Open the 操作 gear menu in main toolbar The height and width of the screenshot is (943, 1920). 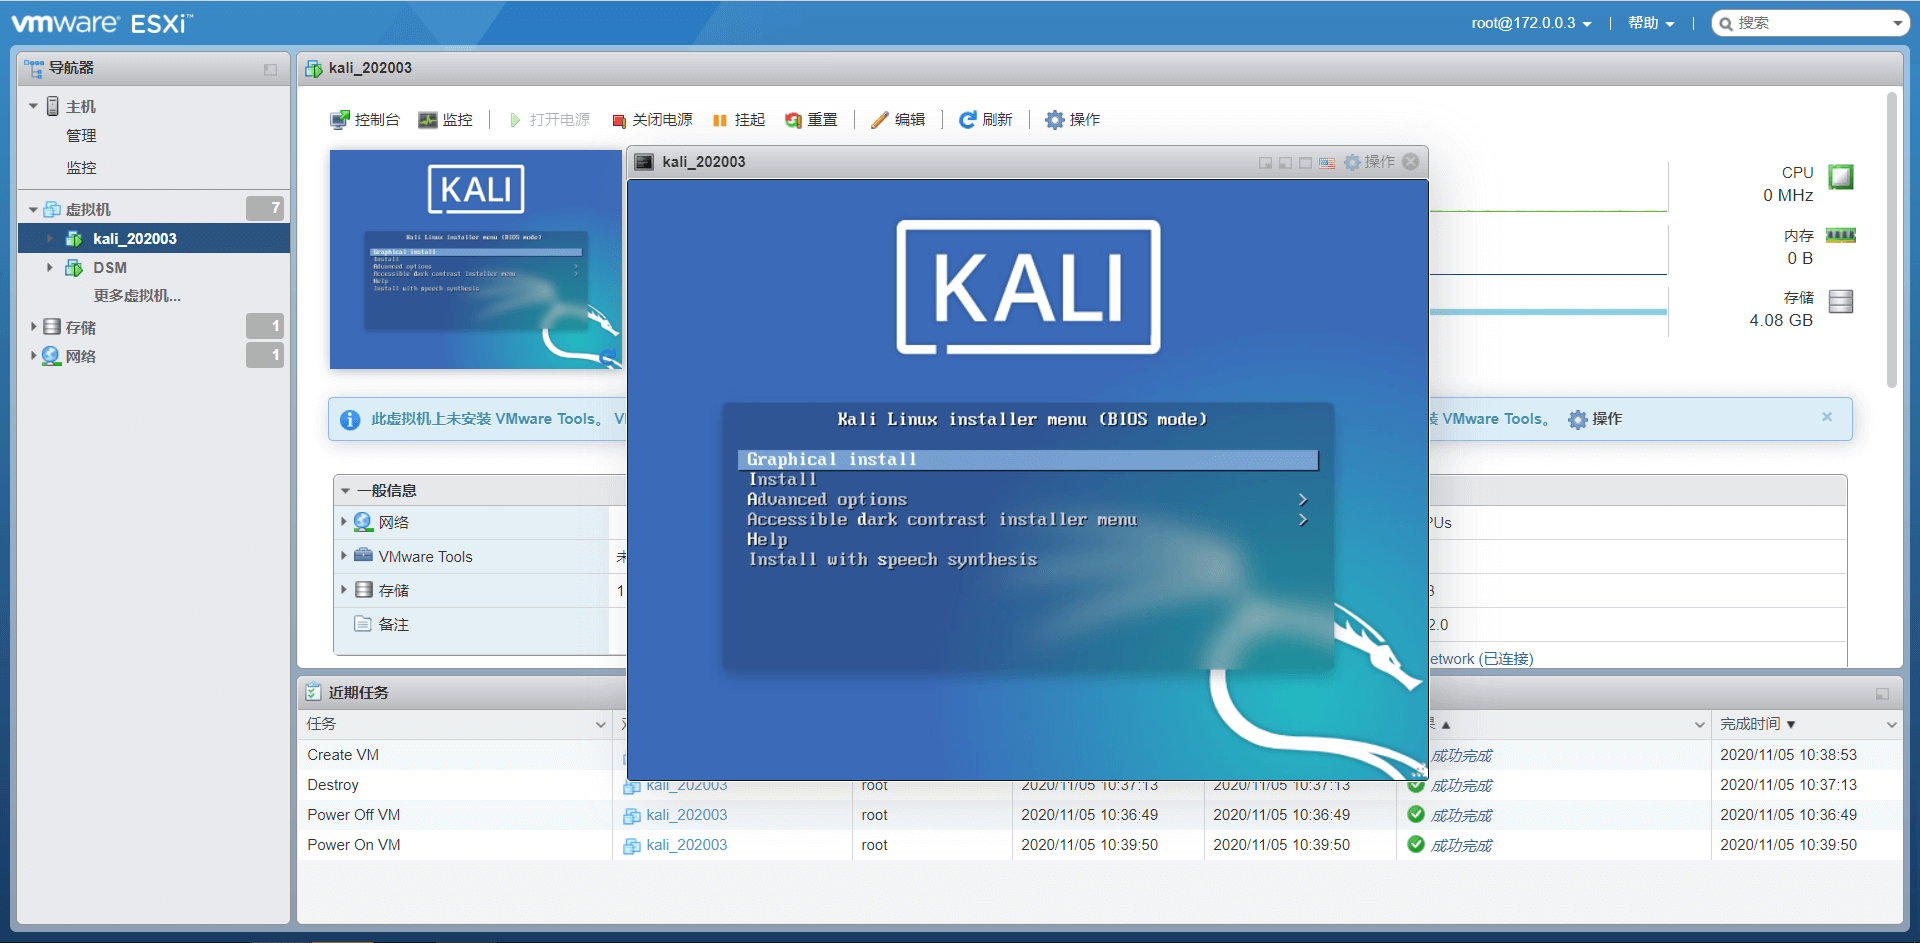(x=1072, y=120)
